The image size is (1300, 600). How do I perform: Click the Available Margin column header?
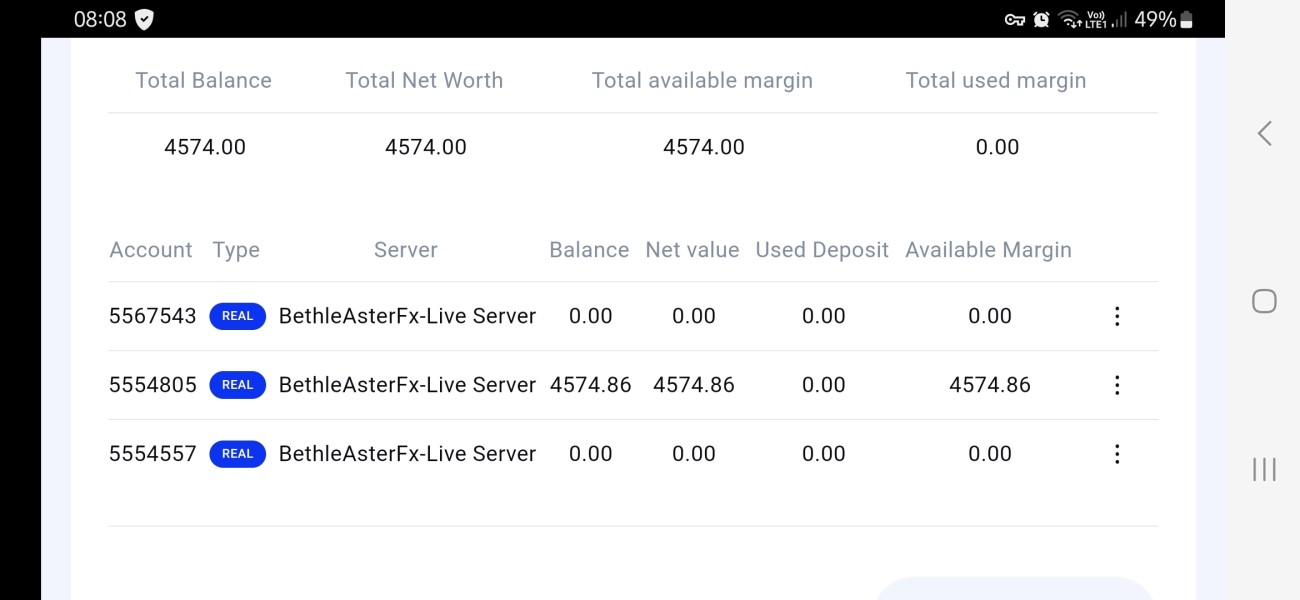click(x=988, y=250)
